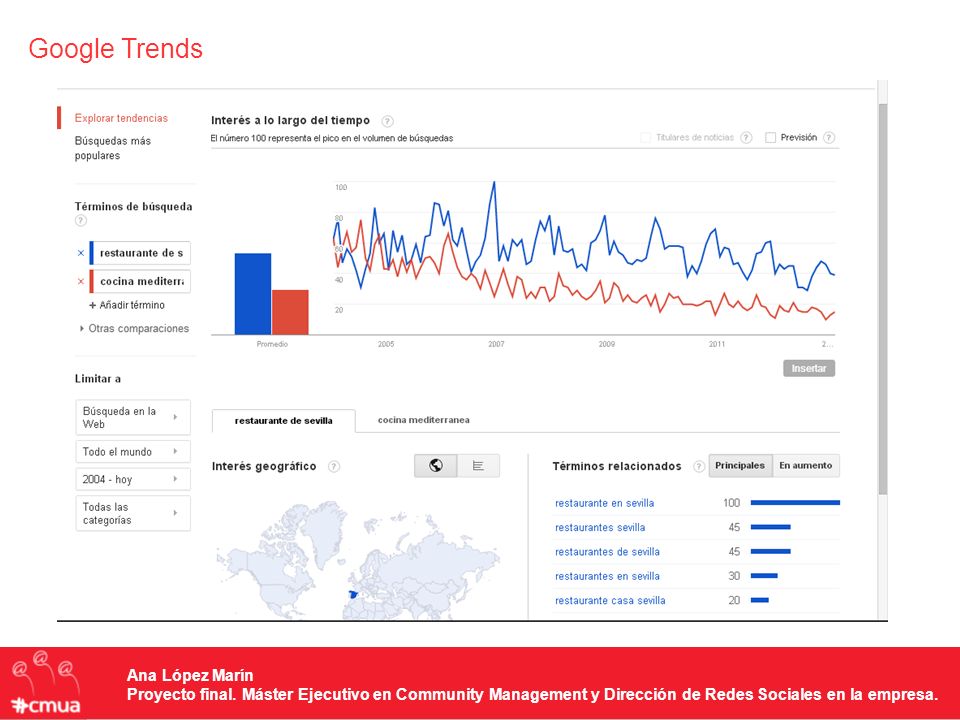
Task: Select the restaurante de sevilla tab
Action: (283, 421)
